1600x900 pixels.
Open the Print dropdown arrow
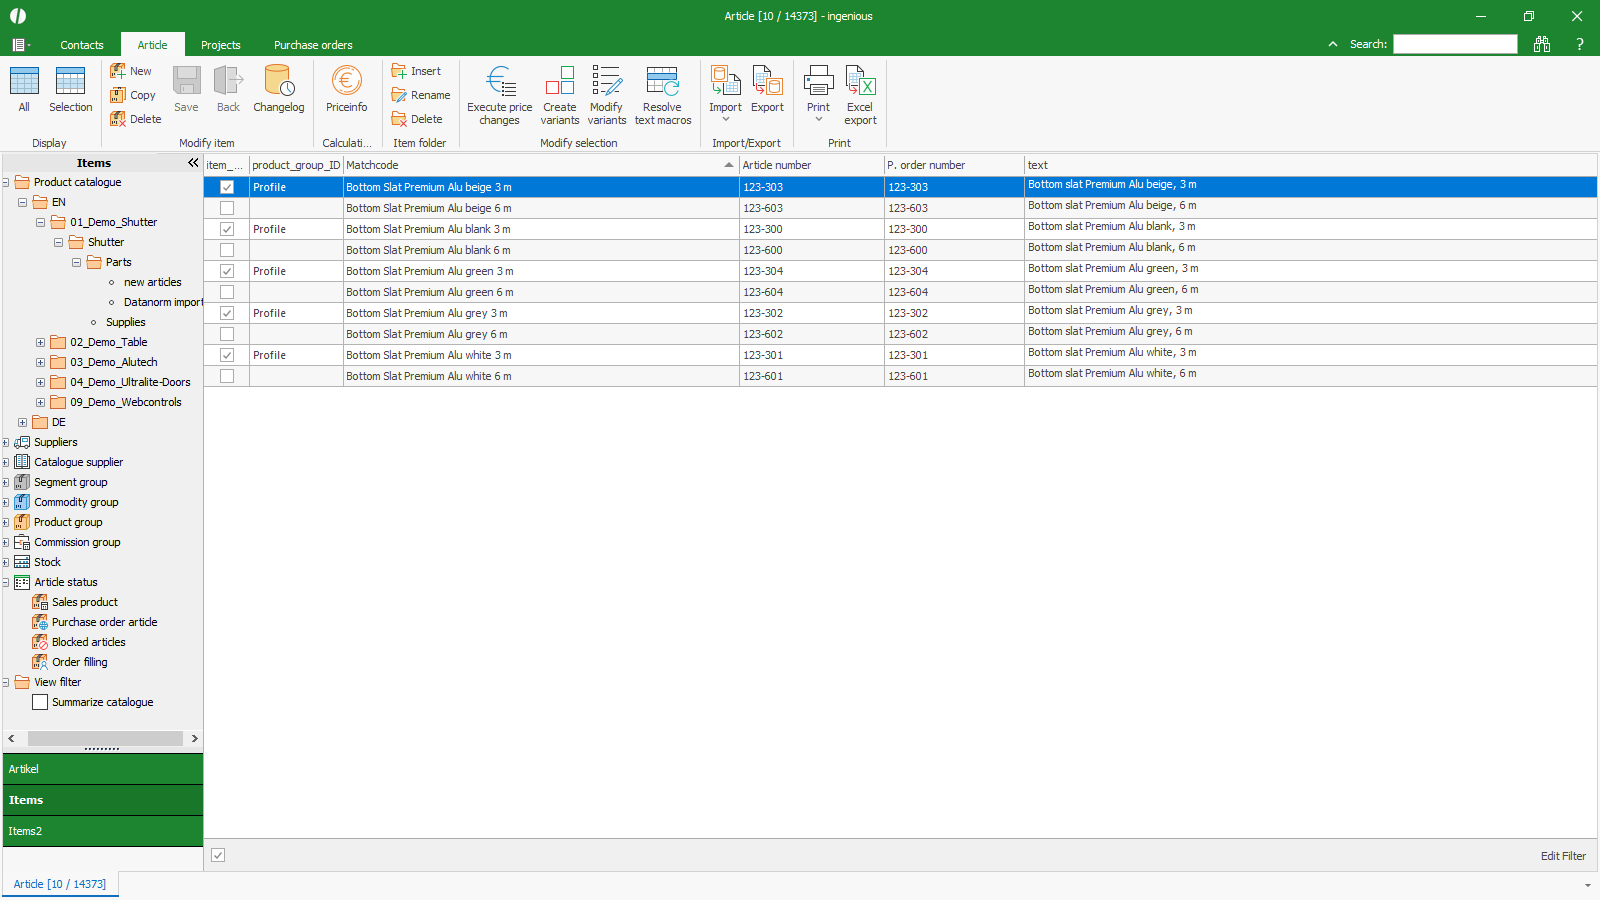pos(818,120)
